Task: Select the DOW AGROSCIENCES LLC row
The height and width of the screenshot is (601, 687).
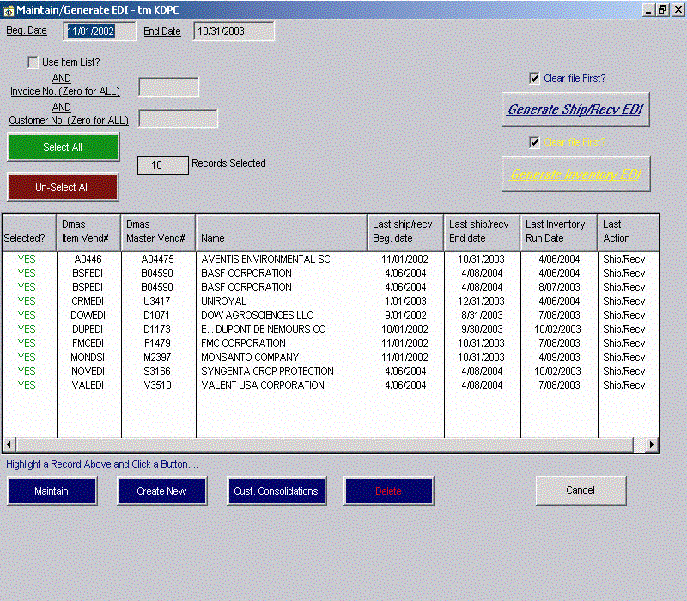Action: coord(331,315)
